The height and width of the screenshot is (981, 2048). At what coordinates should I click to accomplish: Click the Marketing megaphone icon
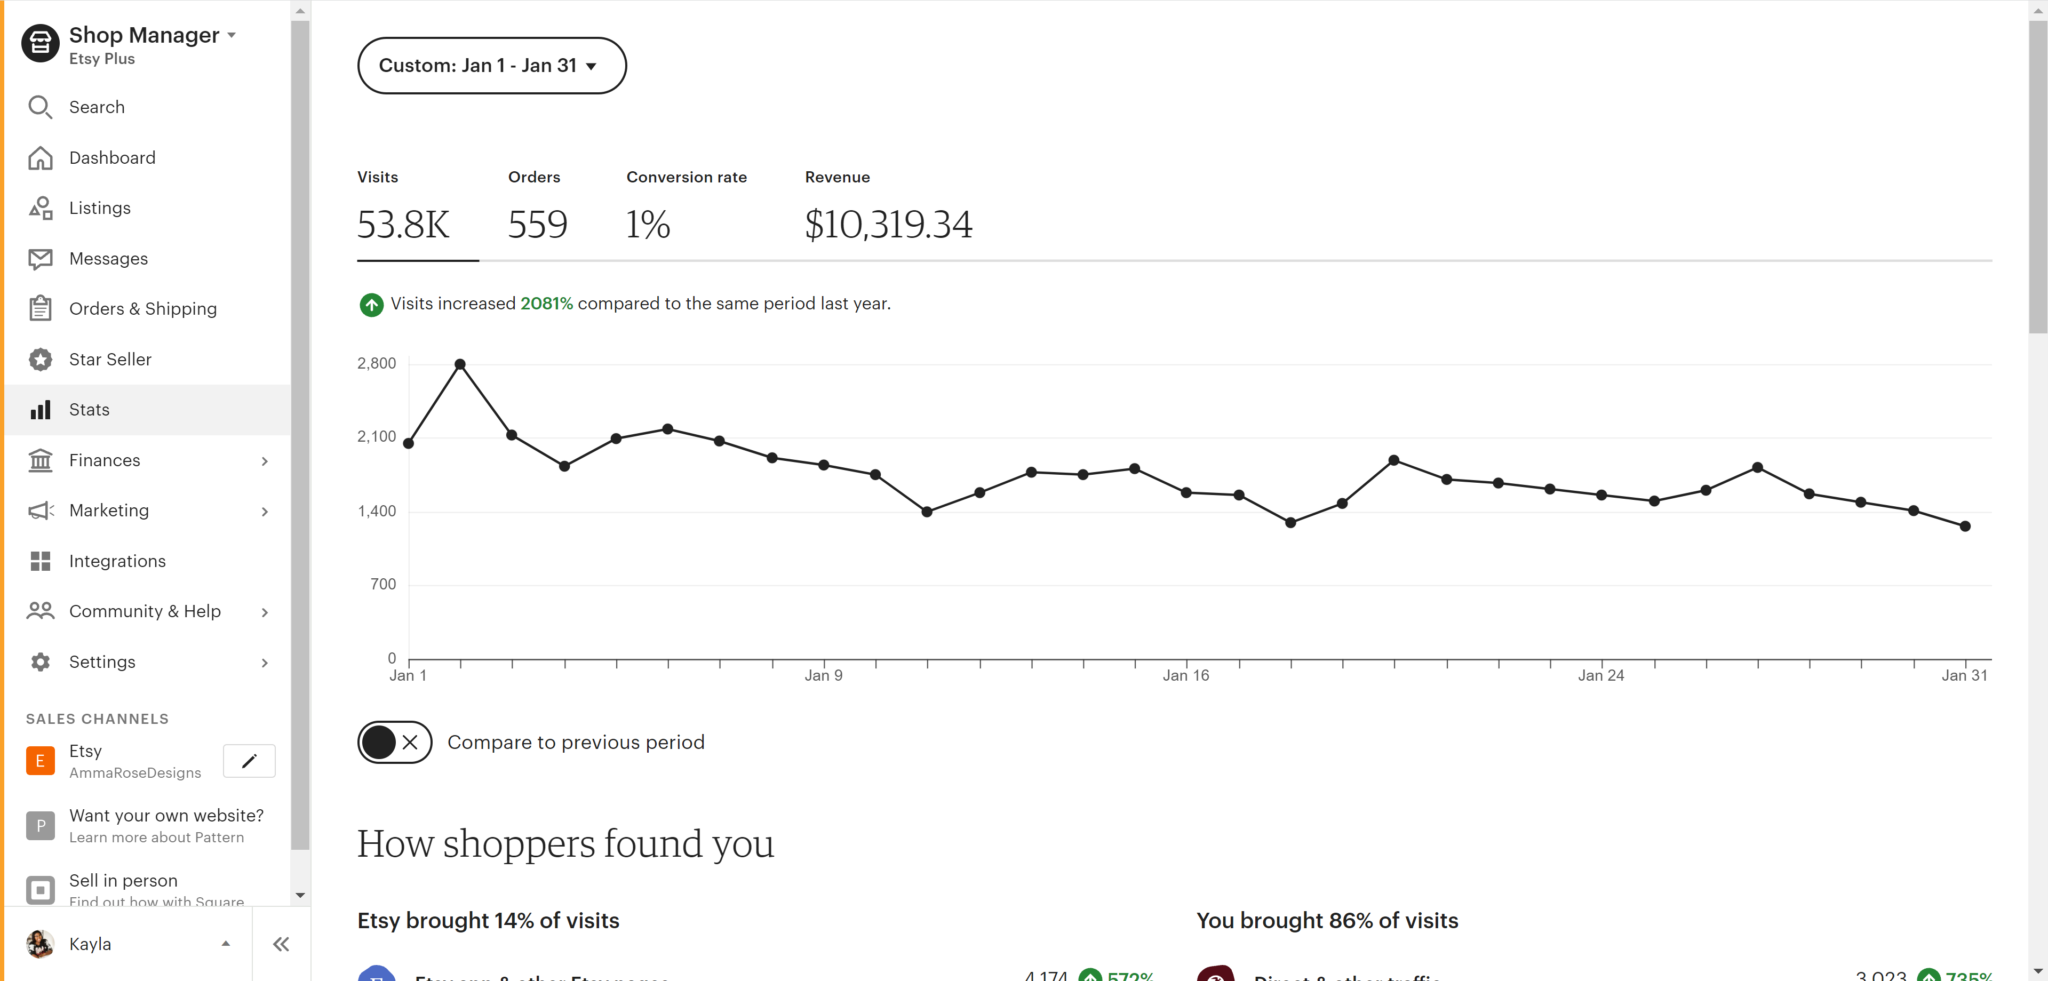(x=41, y=510)
